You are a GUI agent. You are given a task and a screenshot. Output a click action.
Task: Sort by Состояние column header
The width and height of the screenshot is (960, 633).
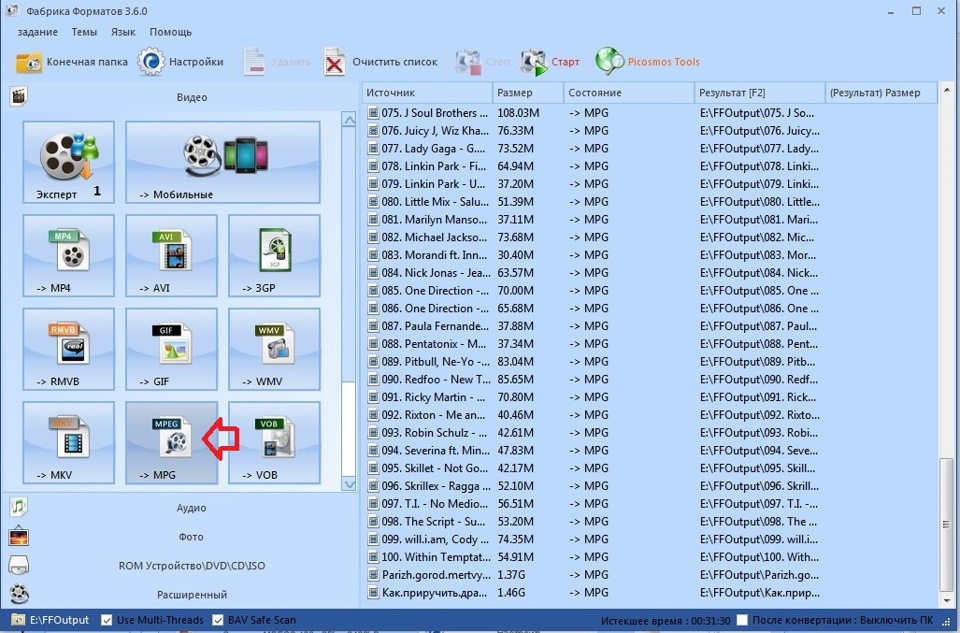point(629,92)
